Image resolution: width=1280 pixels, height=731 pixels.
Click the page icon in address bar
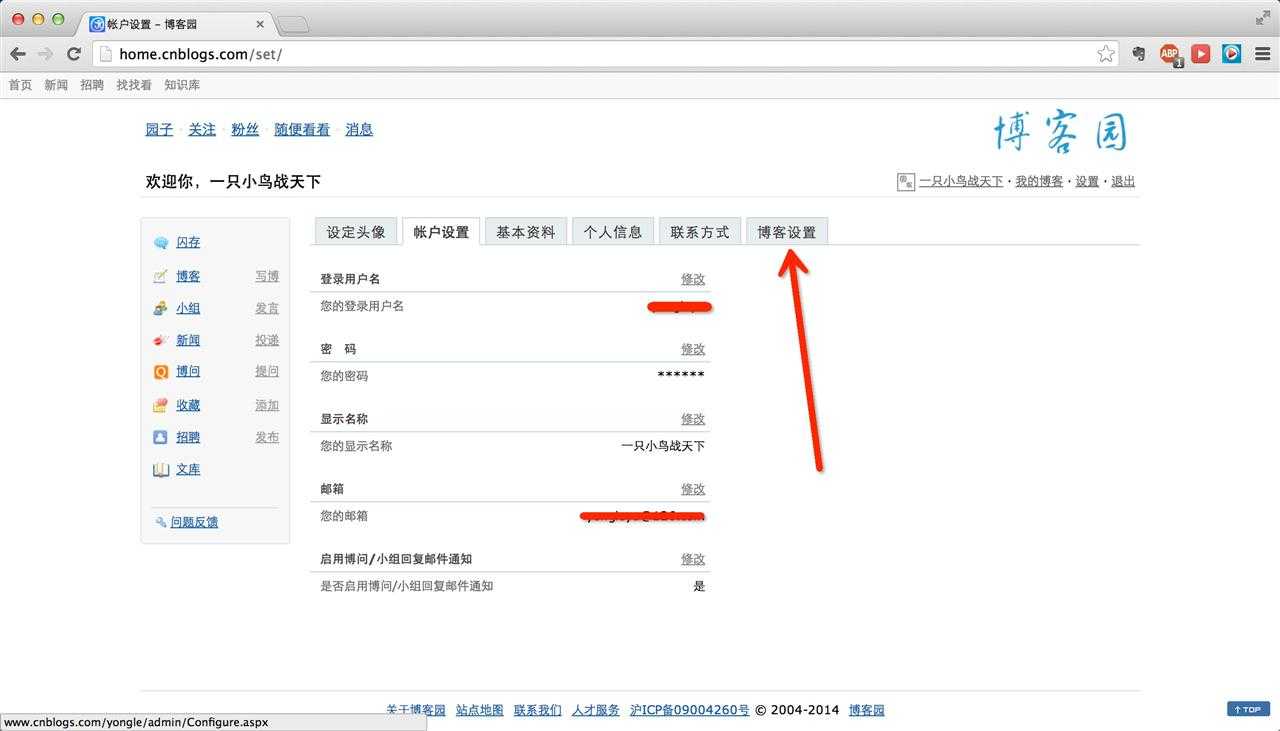coord(106,54)
